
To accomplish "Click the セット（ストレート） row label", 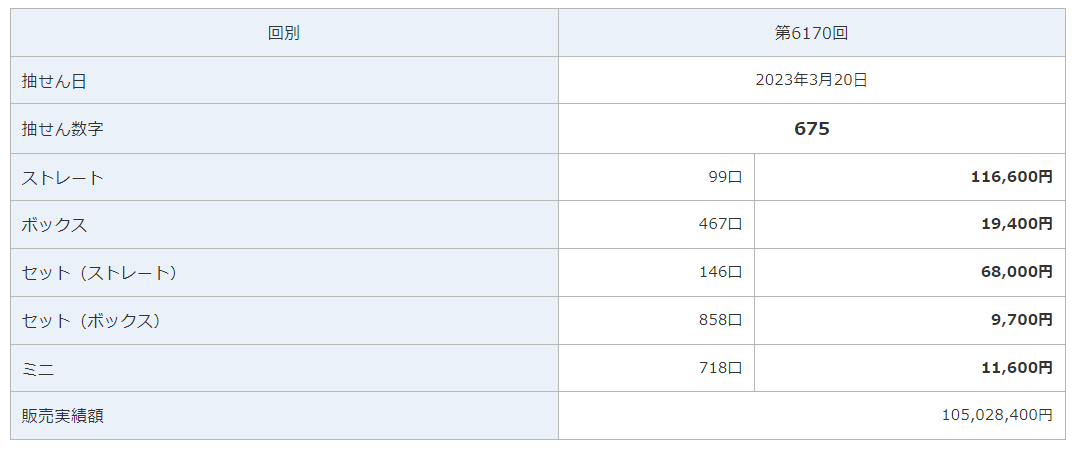I will pos(100,272).
